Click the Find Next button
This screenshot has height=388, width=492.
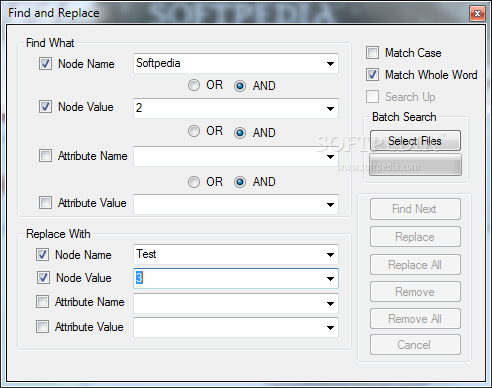point(415,209)
